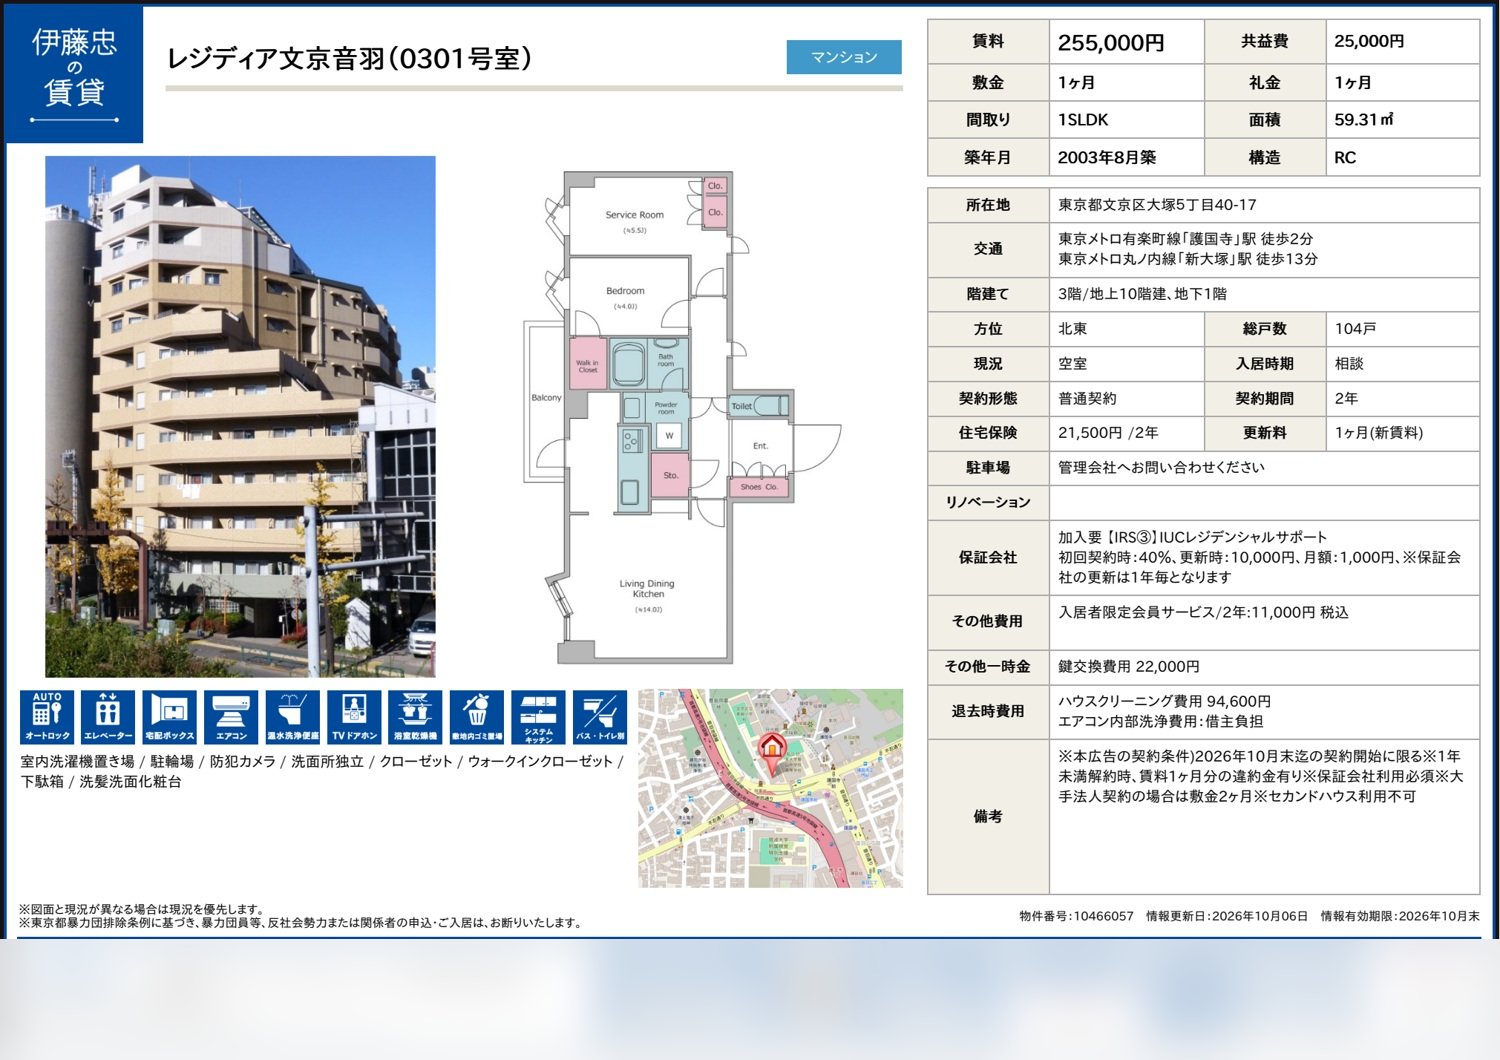
Task: Select the 温水洗浄便座 washlet toilet icon
Action: click(x=293, y=717)
